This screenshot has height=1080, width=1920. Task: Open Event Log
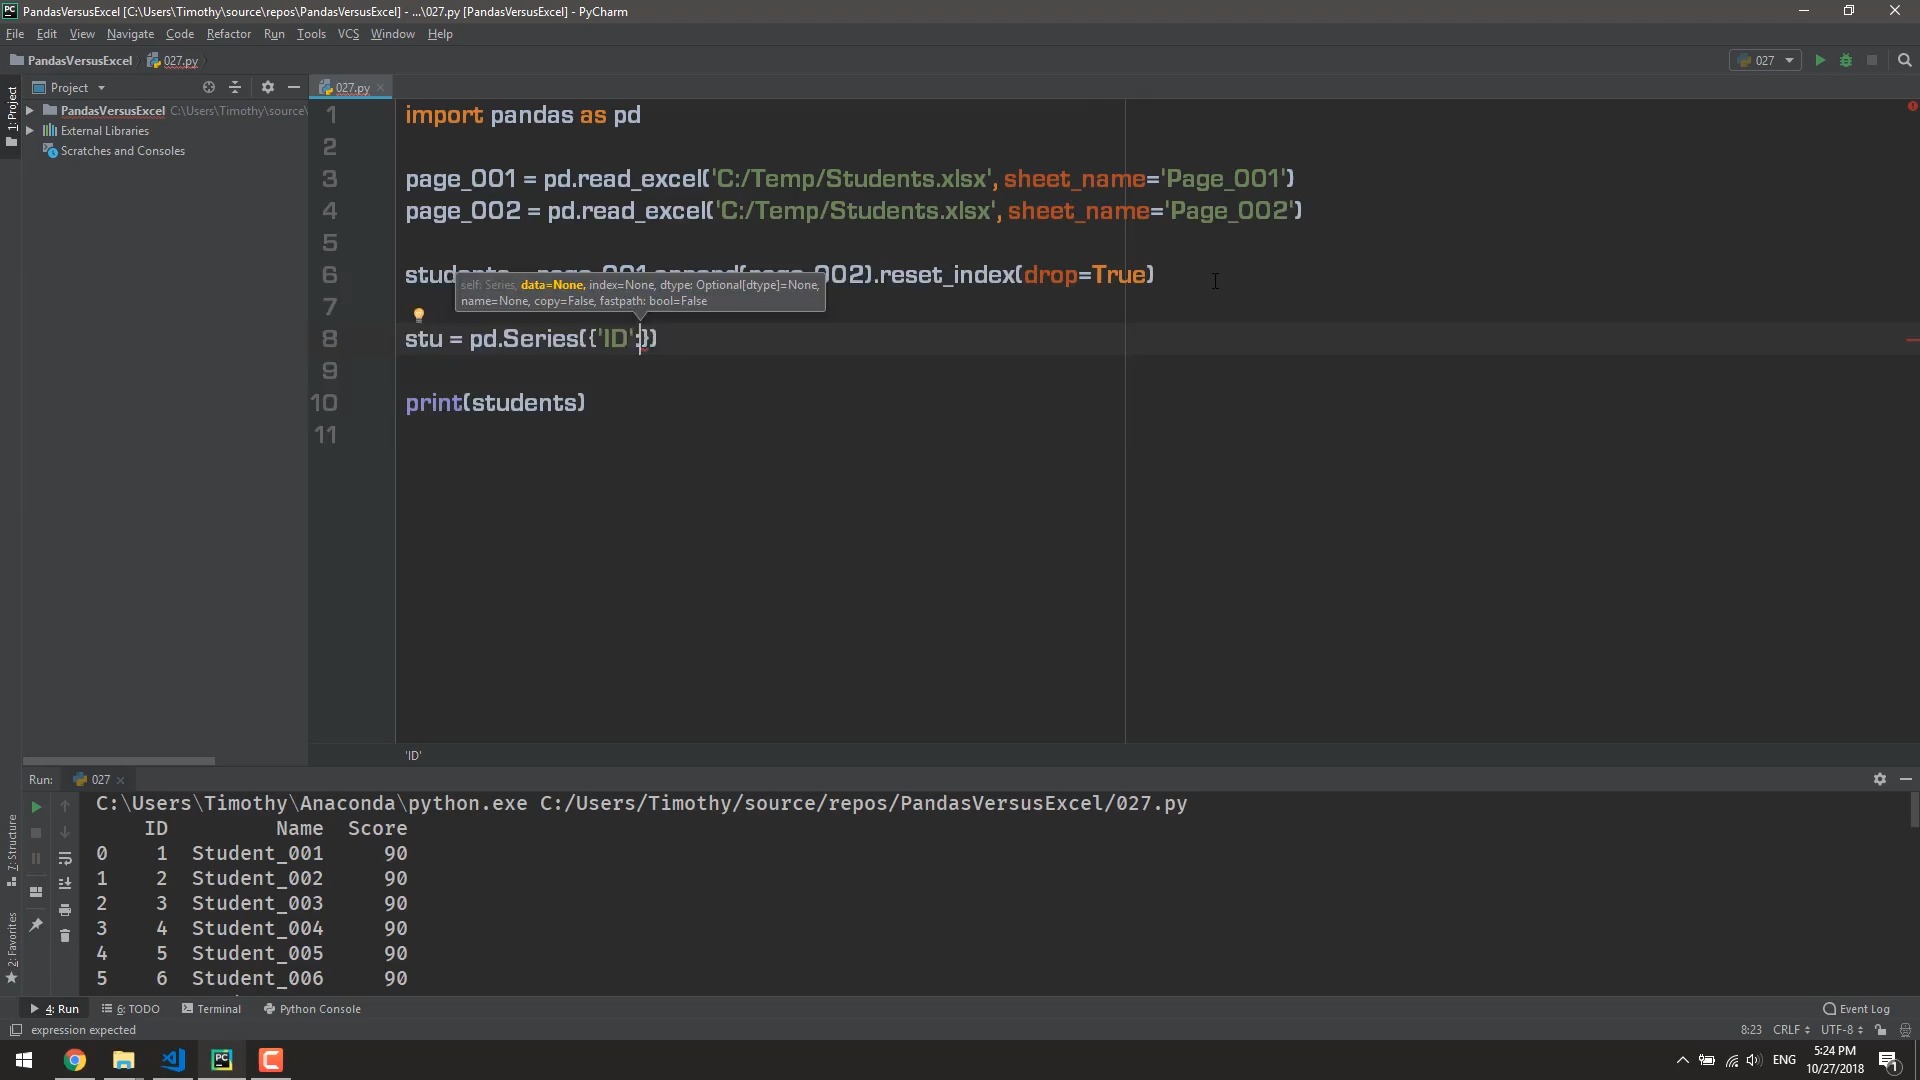click(x=1856, y=1008)
